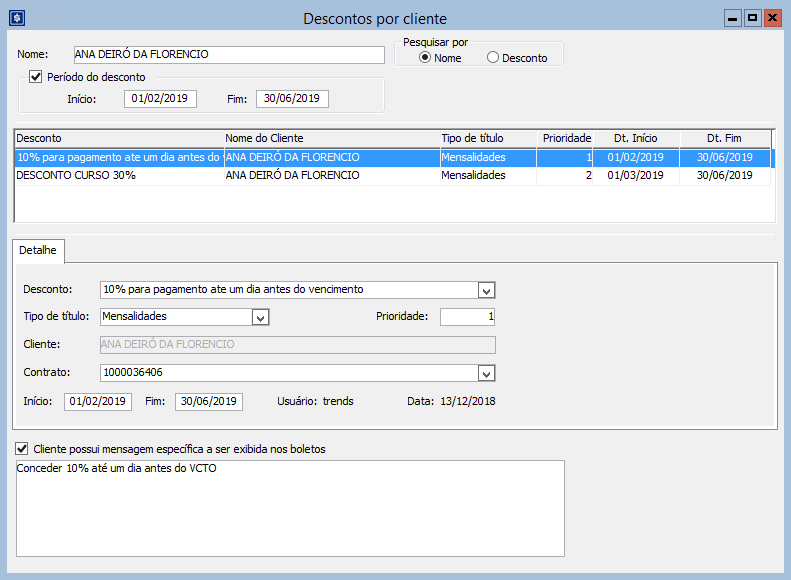The image size is (791, 580).
Task: Expand the Contrato dropdown list
Action: click(486, 373)
